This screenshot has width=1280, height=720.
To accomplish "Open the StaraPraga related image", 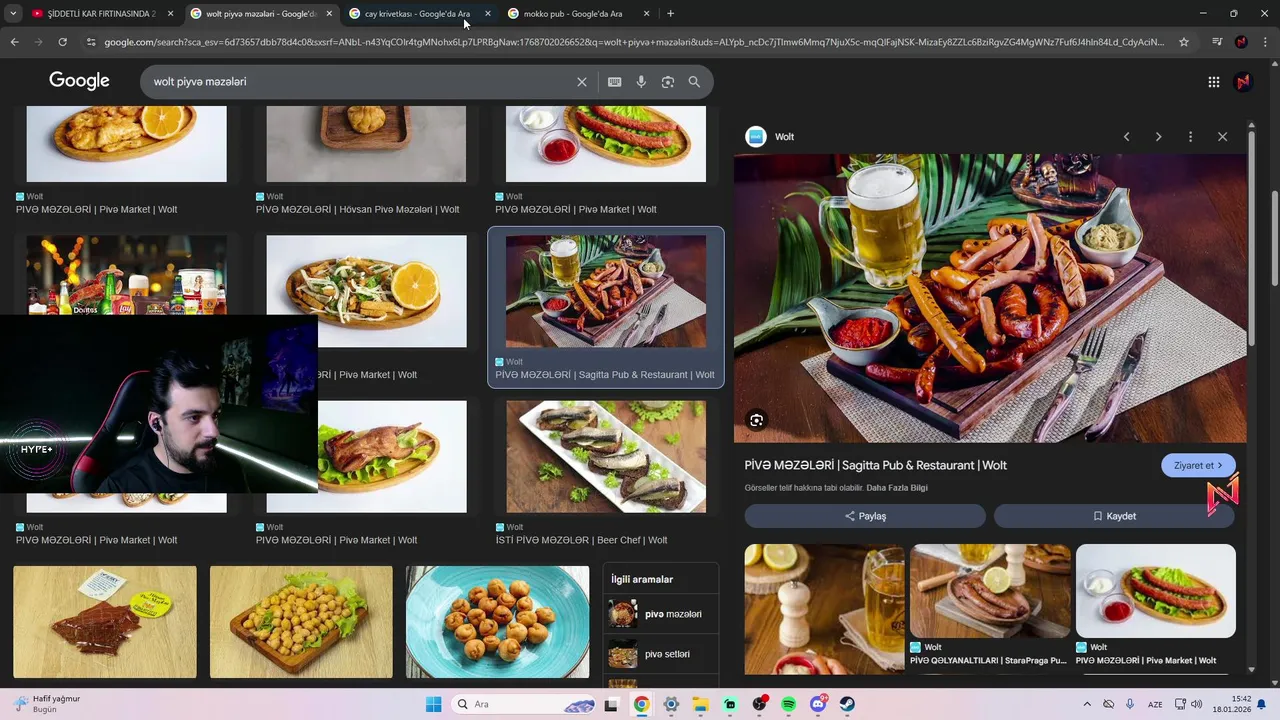I will point(990,591).
